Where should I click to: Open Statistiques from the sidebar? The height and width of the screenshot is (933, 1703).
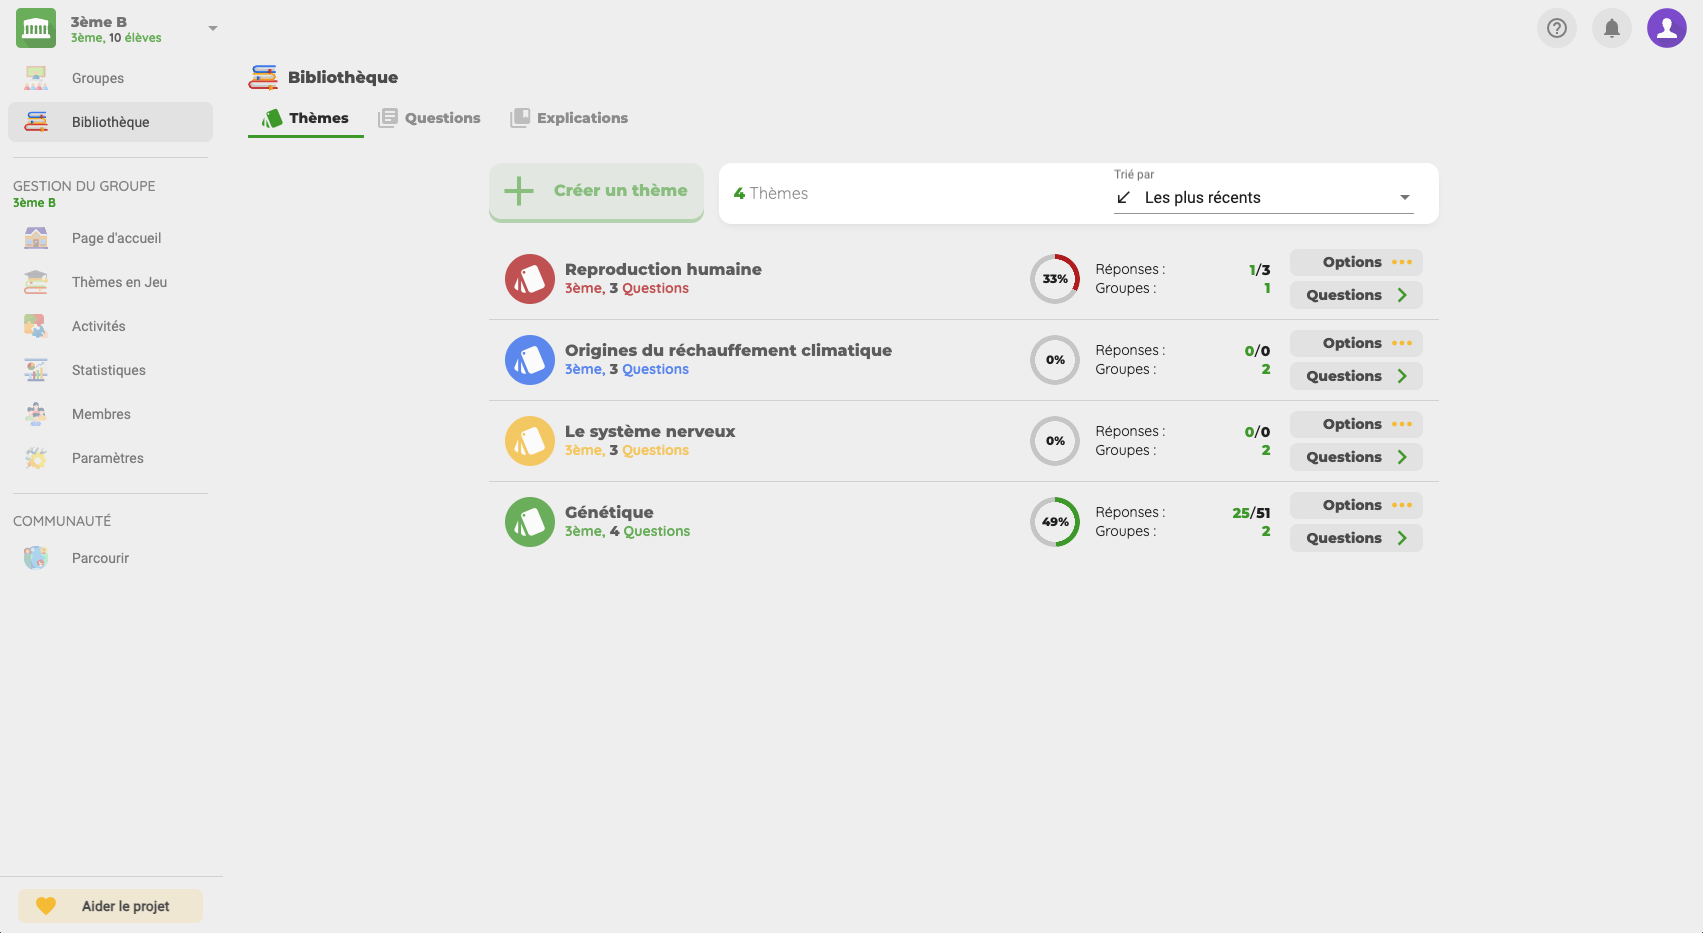[108, 370]
